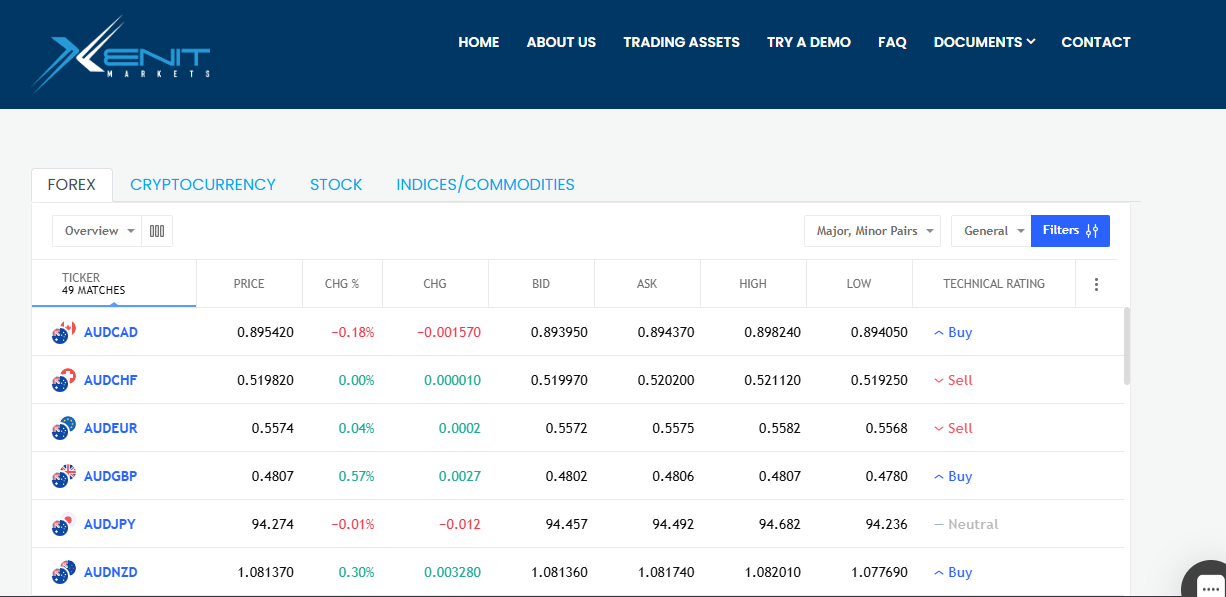1226x597 pixels.
Task: Click AUDGBP change 0.57%
Action: pyautogui.click(x=356, y=476)
